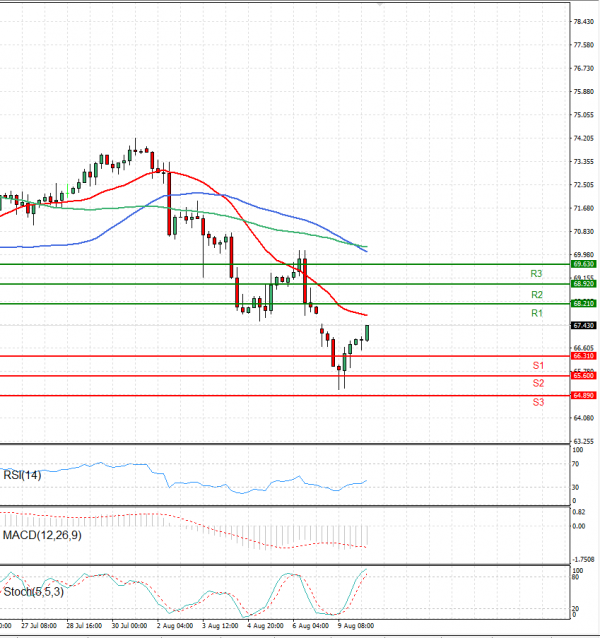Click the 64.890 S3 price tag

[x=584, y=395]
